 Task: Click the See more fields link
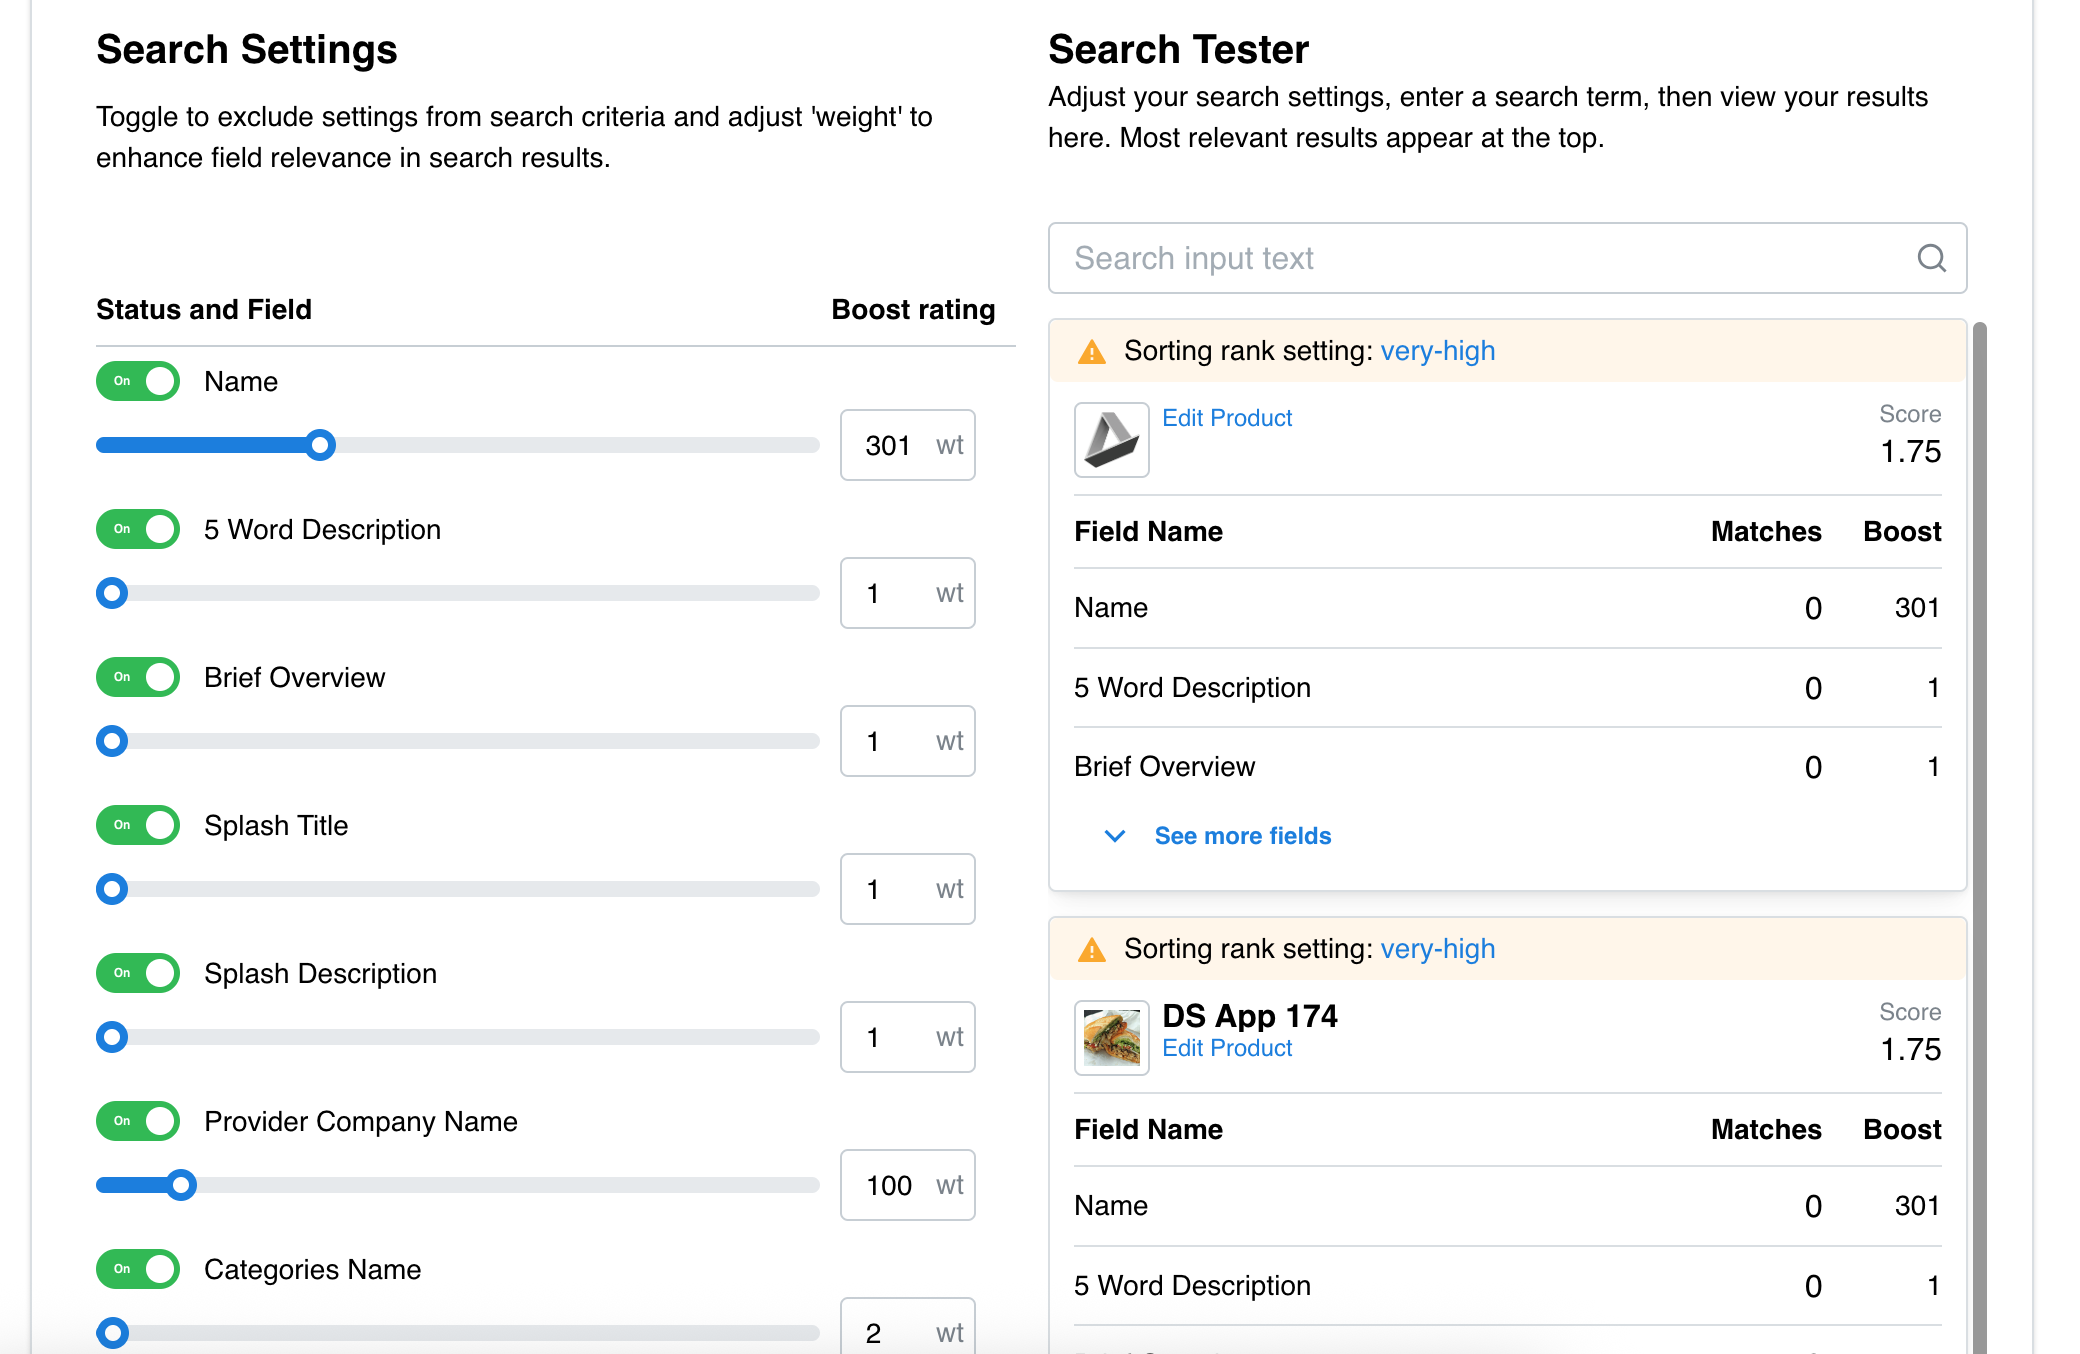coord(1242,836)
